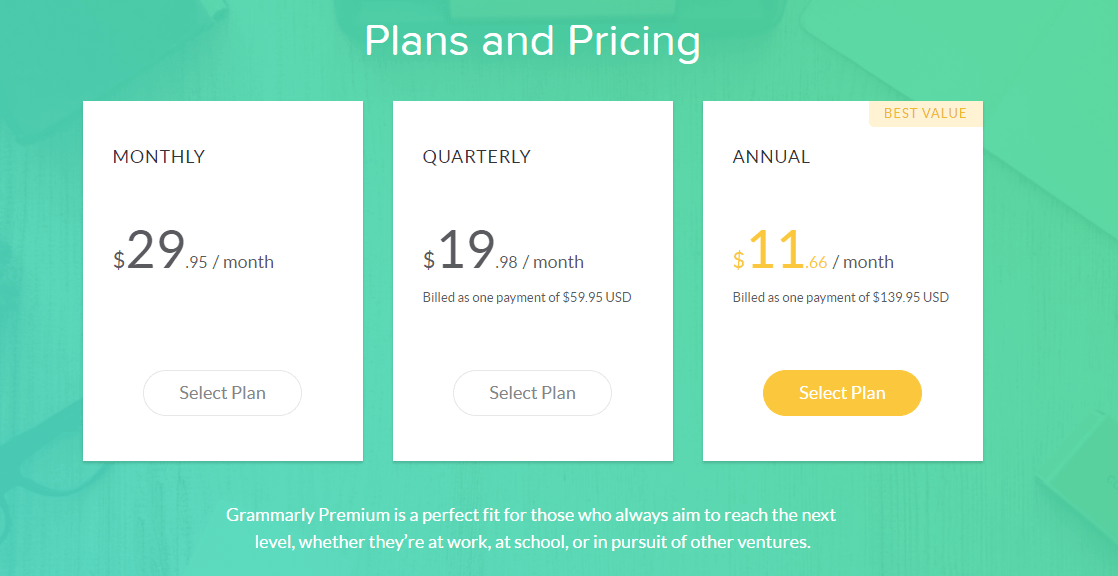This screenshot has height=576, width=1118.
Task: Click the QUARTERLY plan heading
Action: tap(477, 157)
